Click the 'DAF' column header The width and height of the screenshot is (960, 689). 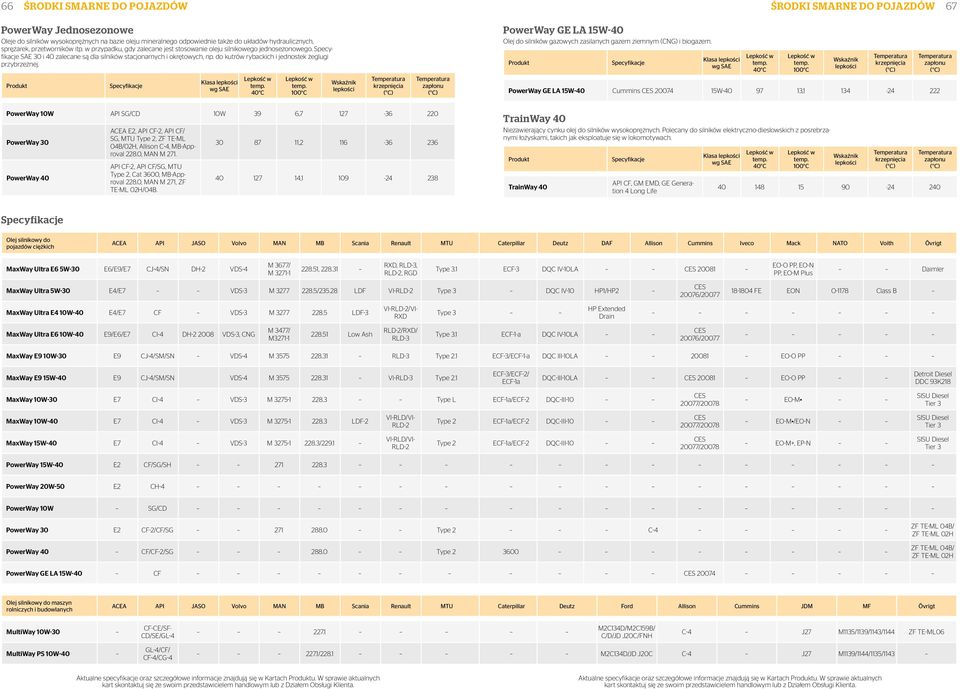tap(607, 243)
